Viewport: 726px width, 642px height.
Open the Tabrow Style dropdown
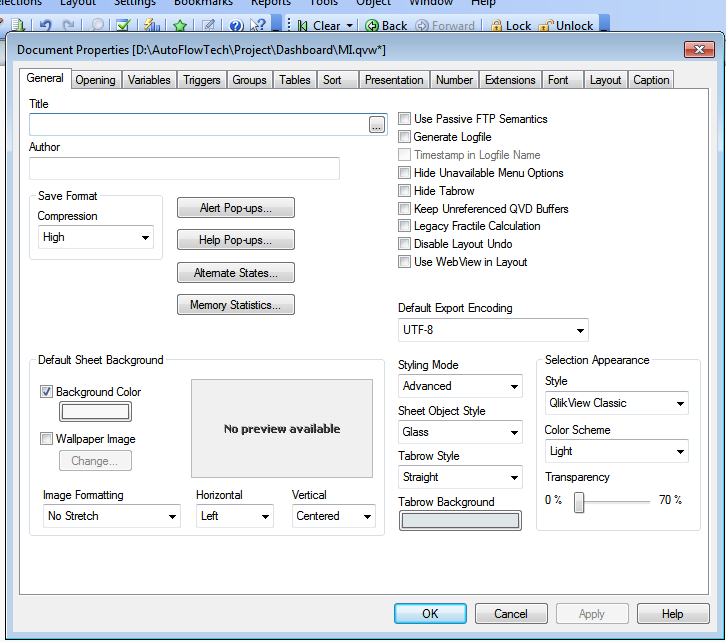coord(460,477)
